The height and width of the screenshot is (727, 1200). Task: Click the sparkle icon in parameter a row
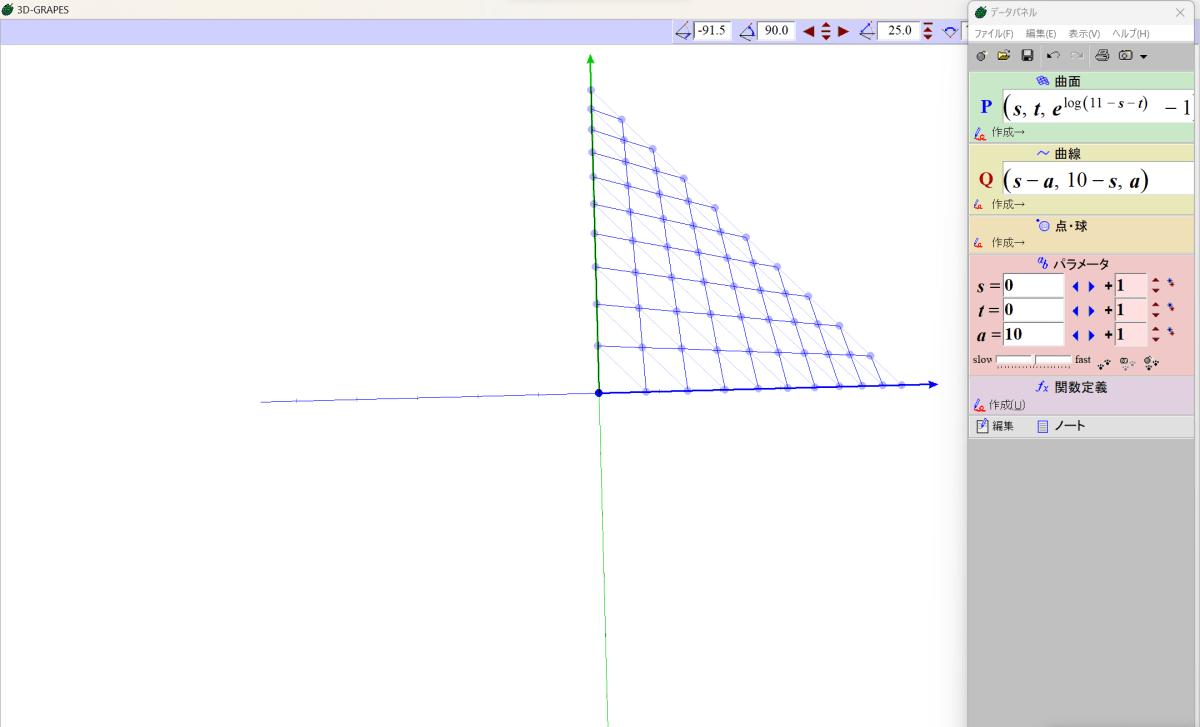pos(1170,331)
